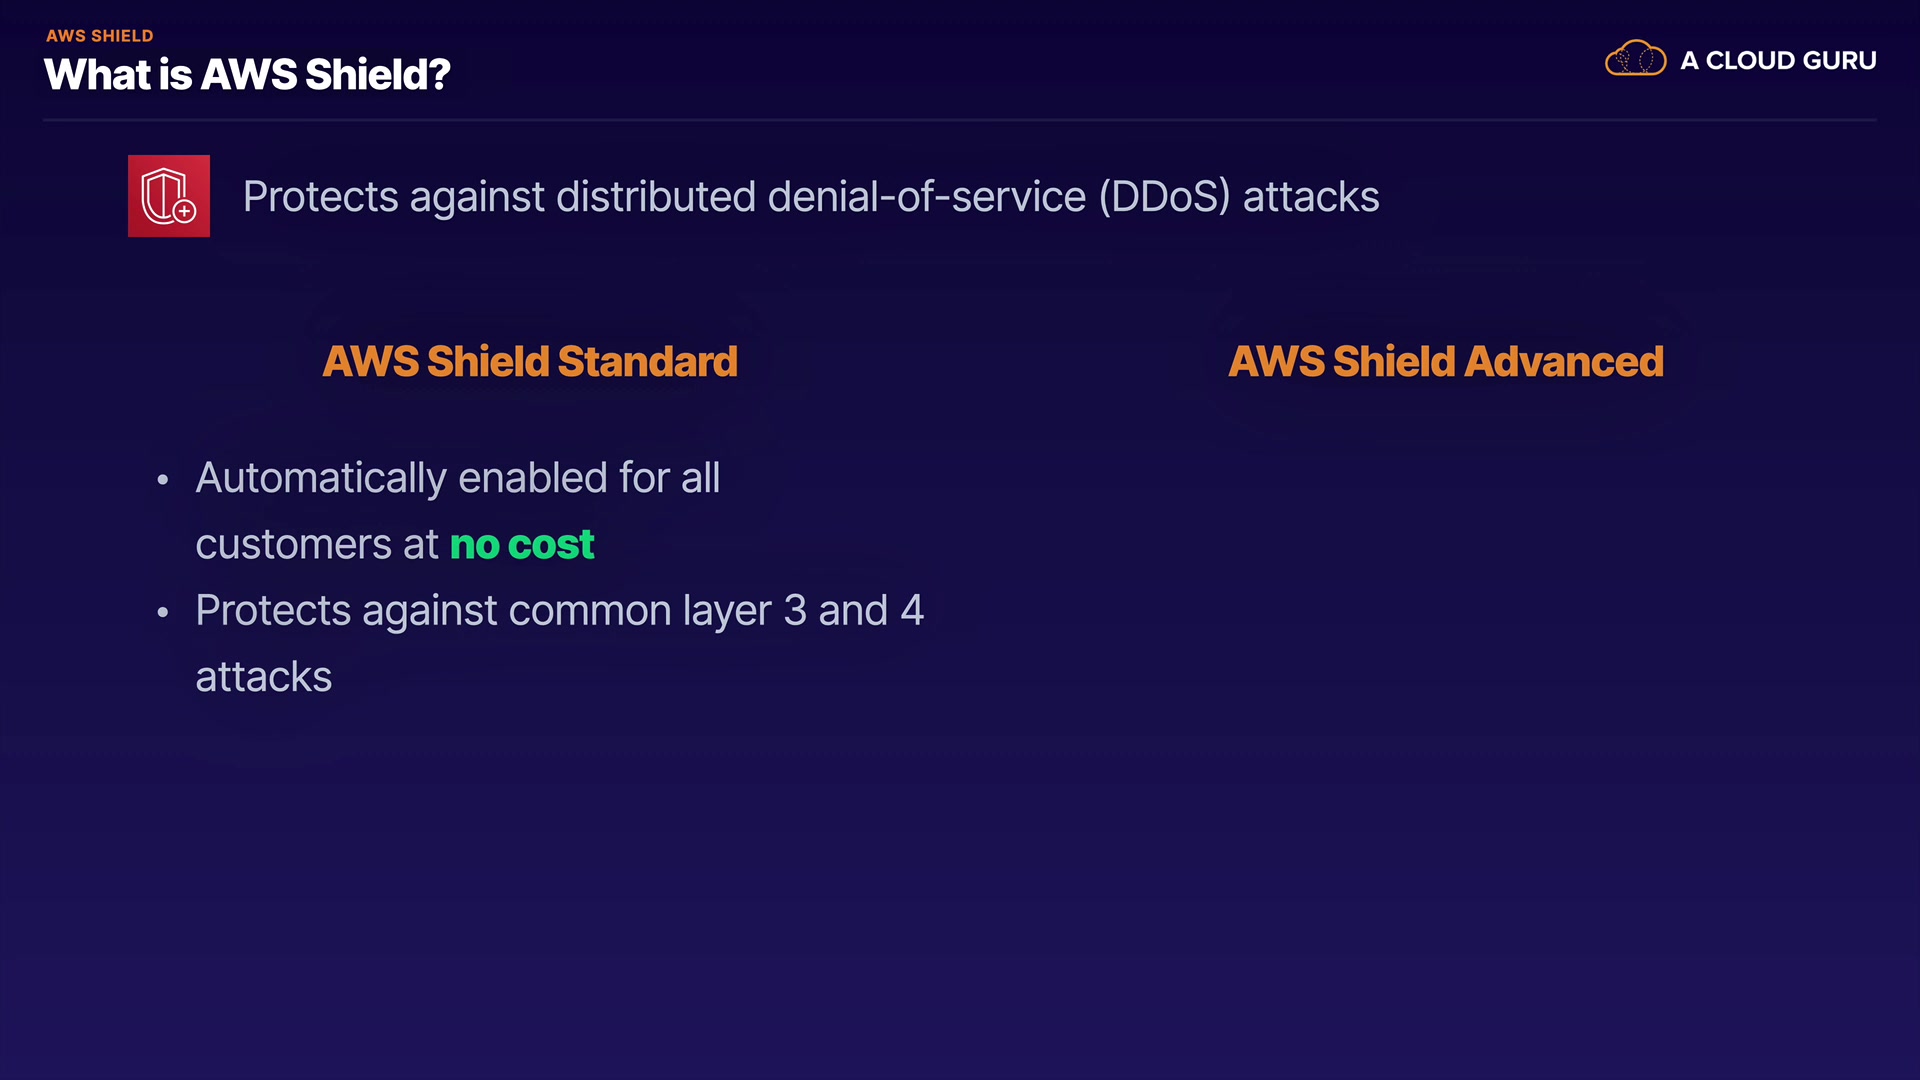Click the word "attacks" after "(DDoS)"
1920x1080 pixels.
(1310, 197)
